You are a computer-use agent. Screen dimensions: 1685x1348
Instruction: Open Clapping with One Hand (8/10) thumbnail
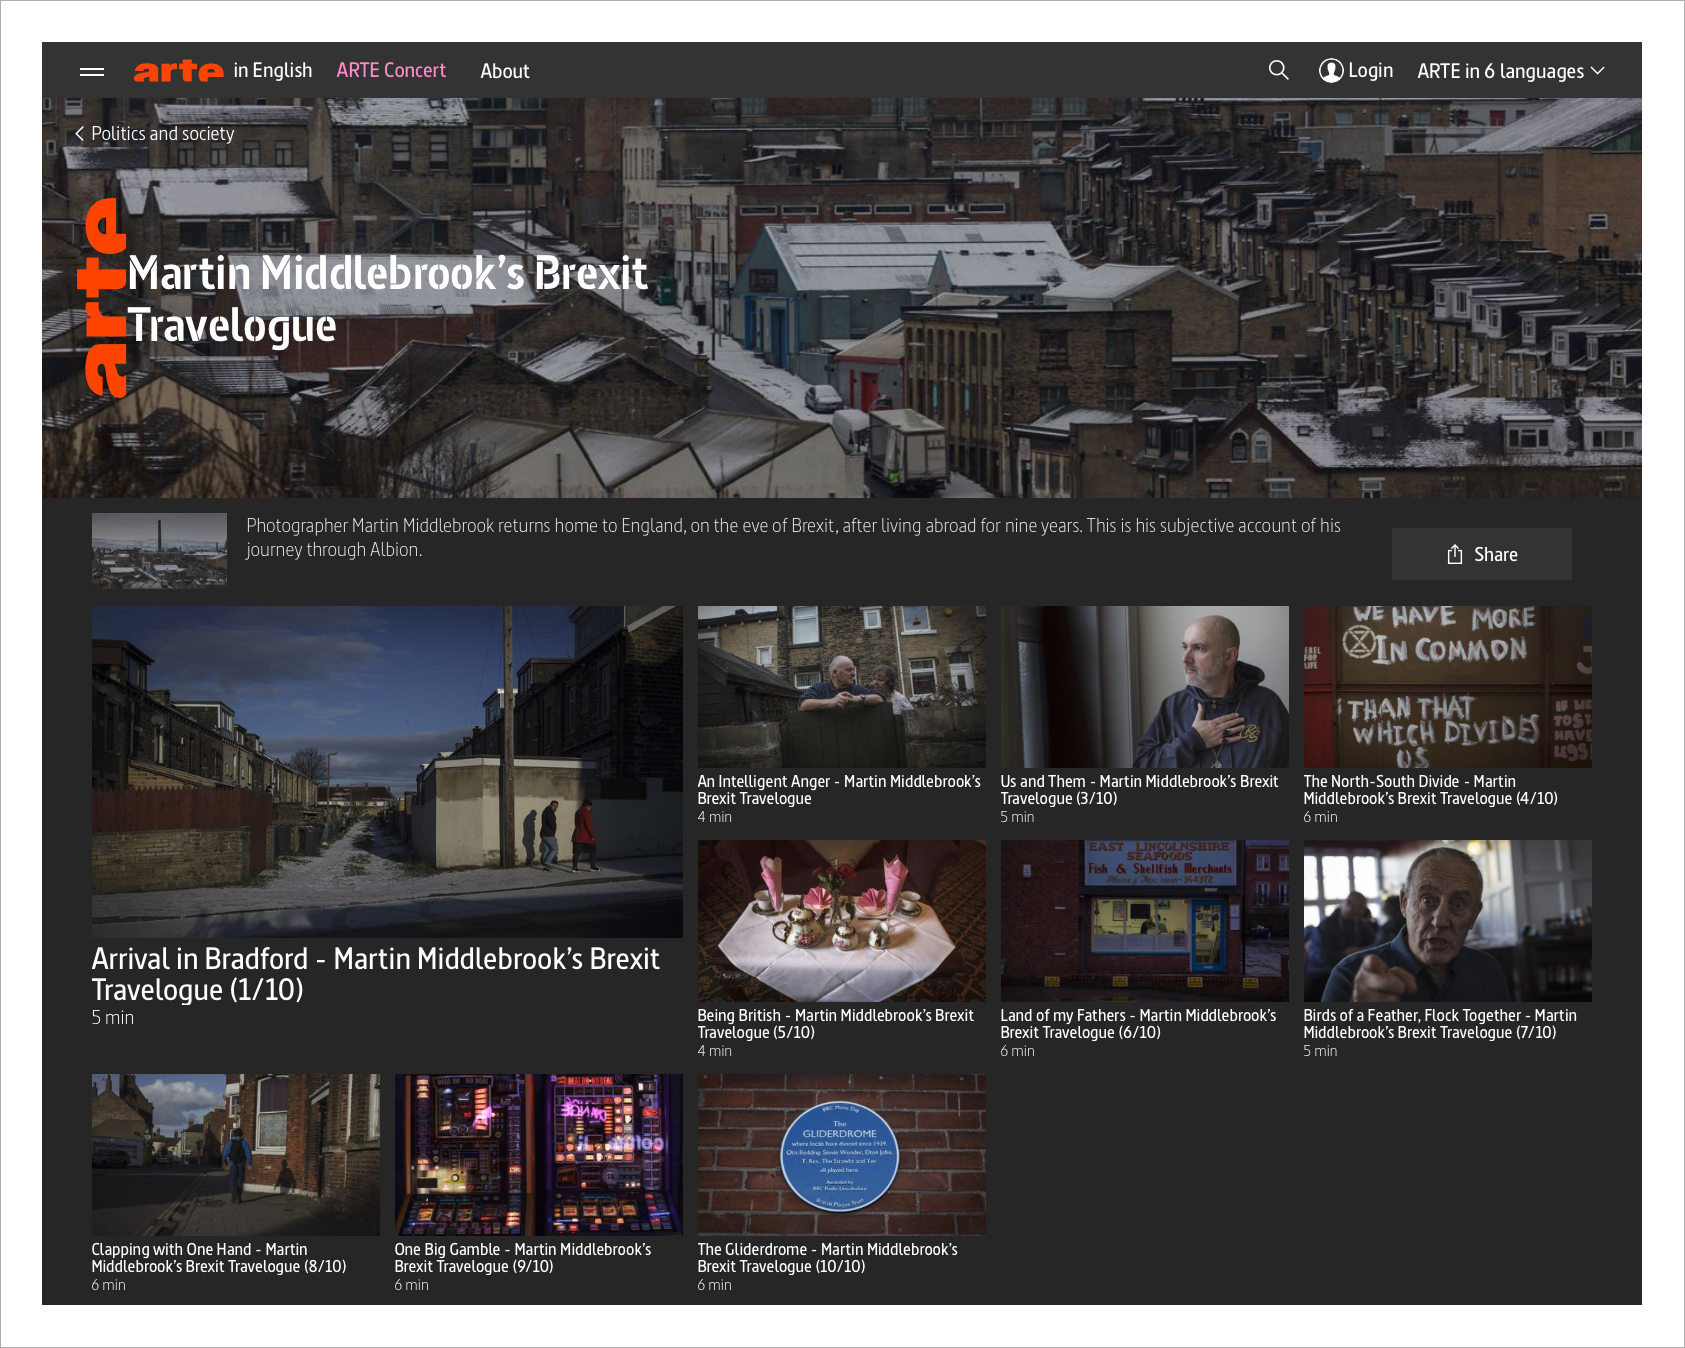(x=235, y=1155)
